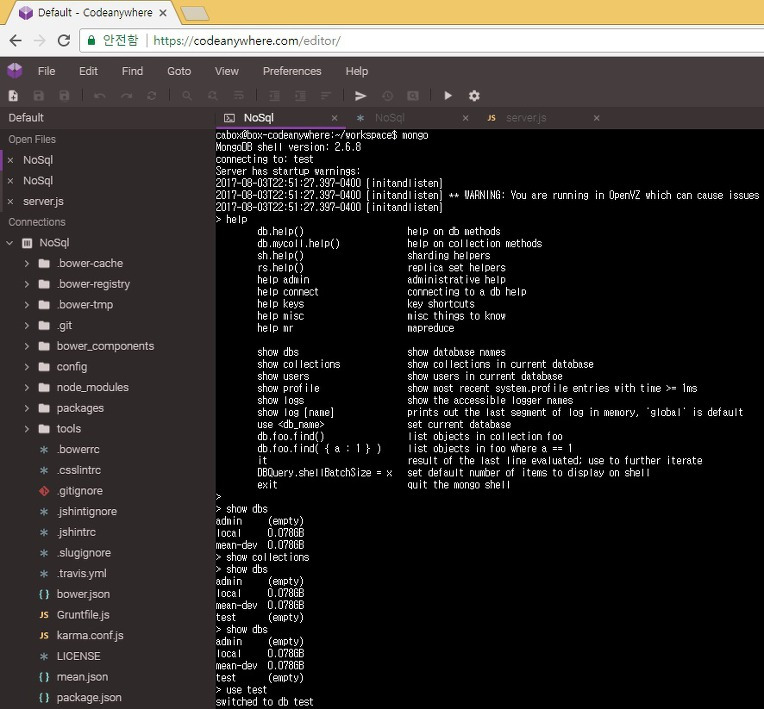The width and height of the screenshot is (764, 709).
Task: Click the Refresh toolbar icon
Action: tap(152, 96)
